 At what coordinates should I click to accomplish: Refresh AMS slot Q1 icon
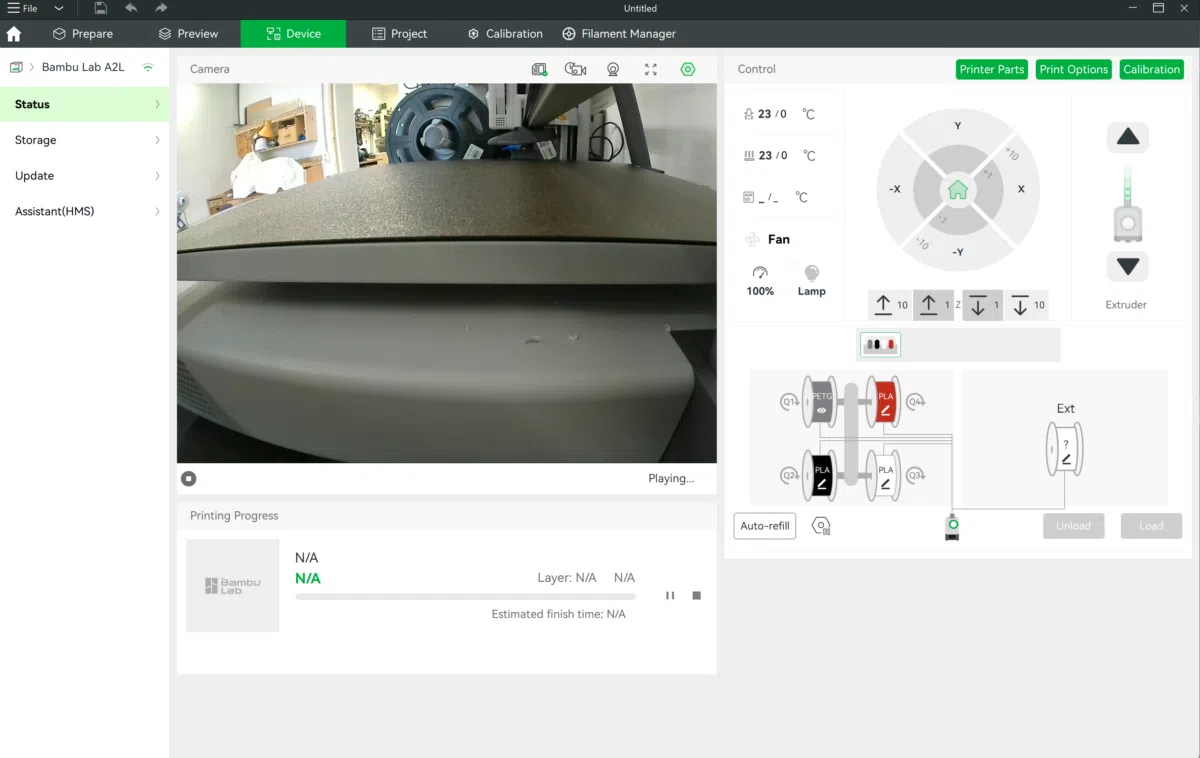coord(790,402)
